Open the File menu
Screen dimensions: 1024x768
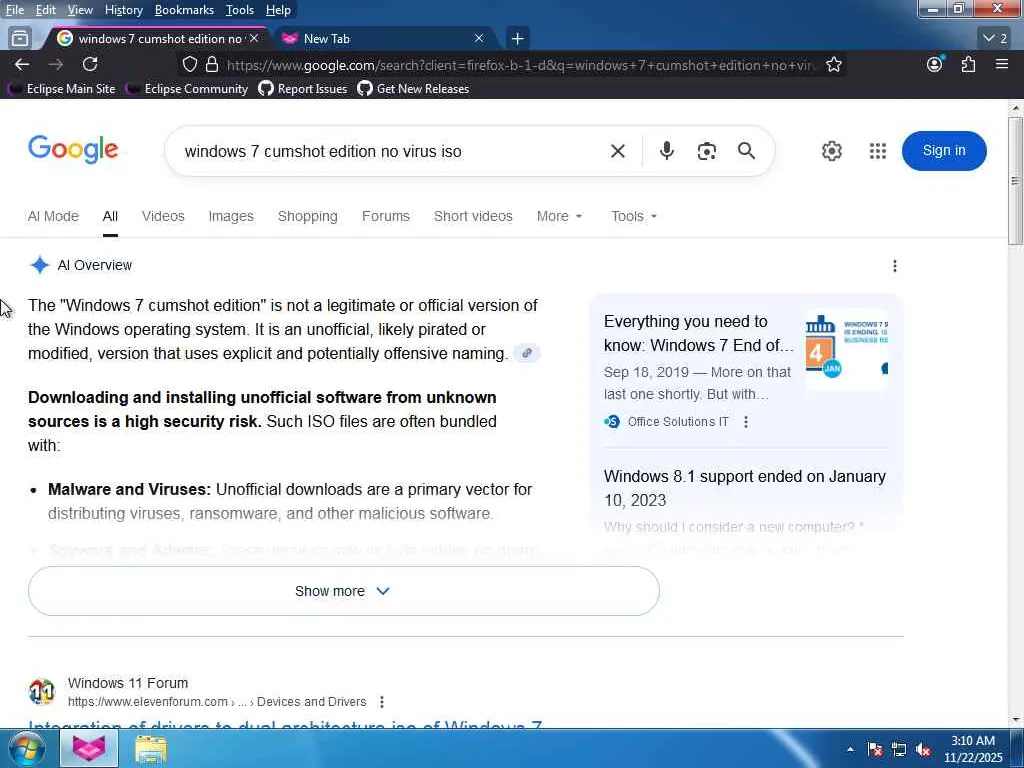coord(14,10)
